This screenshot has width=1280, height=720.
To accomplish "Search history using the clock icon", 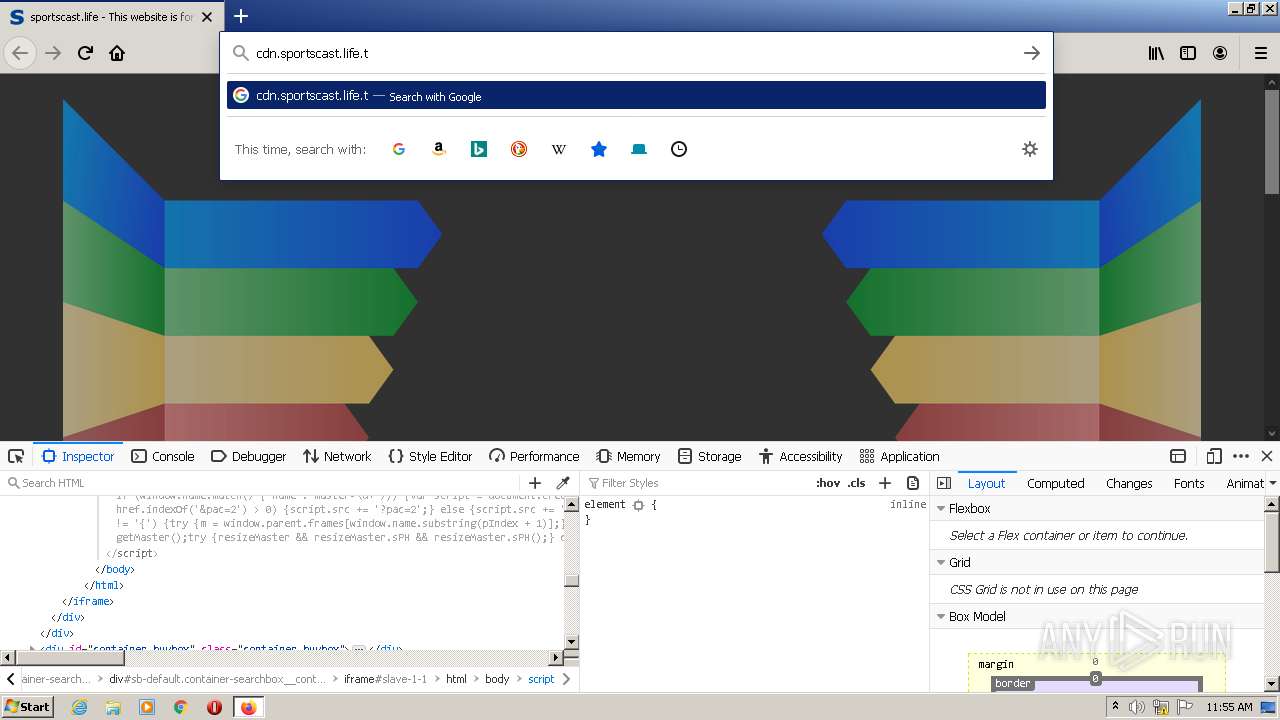I will [x=679, y=149].
